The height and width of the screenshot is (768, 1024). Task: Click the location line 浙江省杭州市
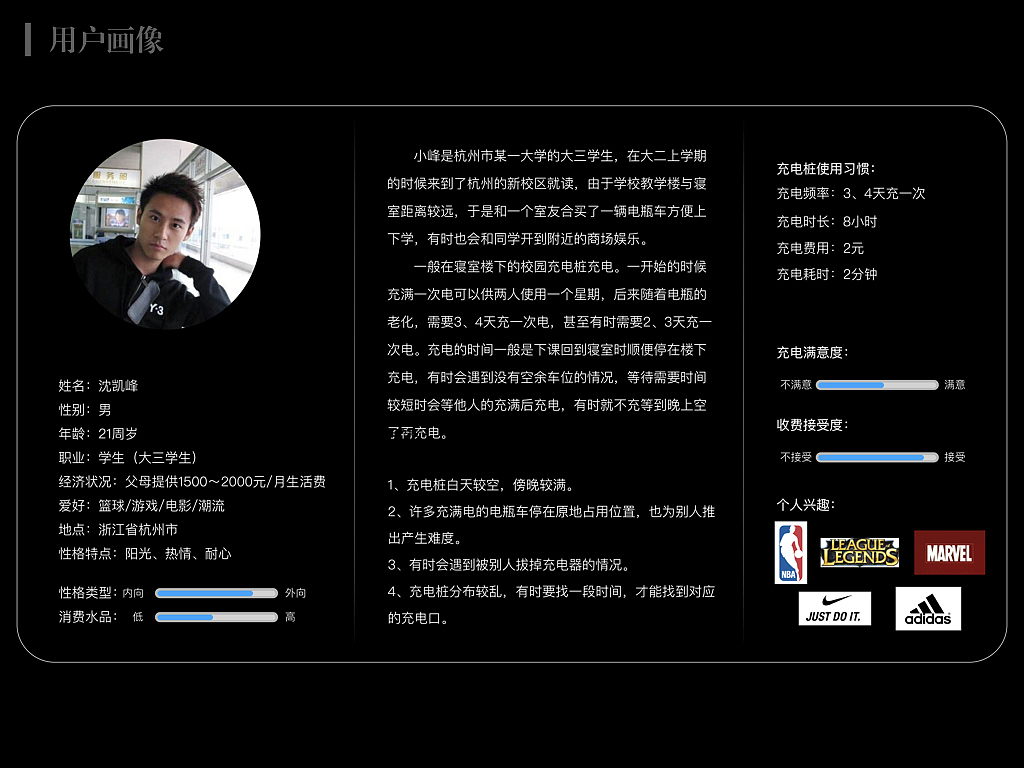click(x=118, y=530)
